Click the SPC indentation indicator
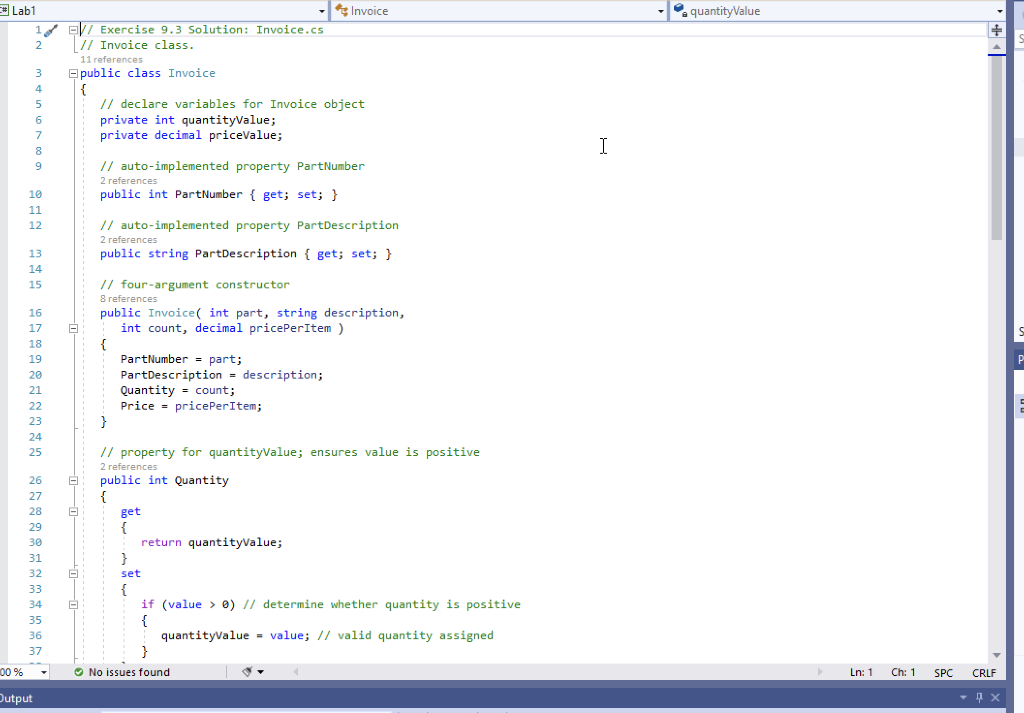The height and width of the screenshot is (713, 1024). pyautogui.click(x=944, y=673)
